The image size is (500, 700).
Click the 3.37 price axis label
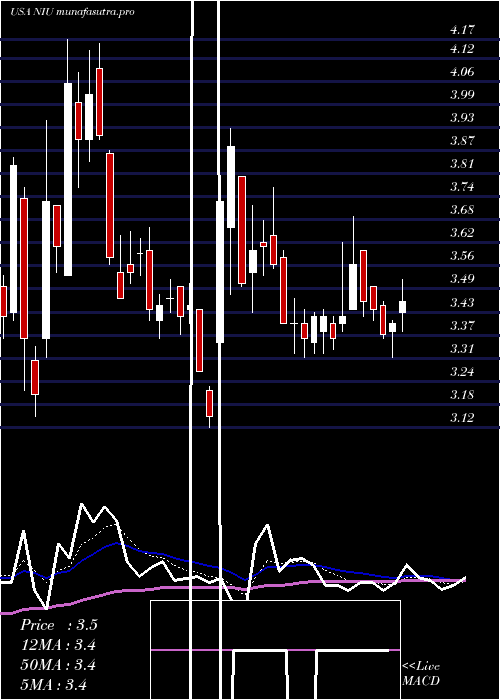click(x=462, y=325)
